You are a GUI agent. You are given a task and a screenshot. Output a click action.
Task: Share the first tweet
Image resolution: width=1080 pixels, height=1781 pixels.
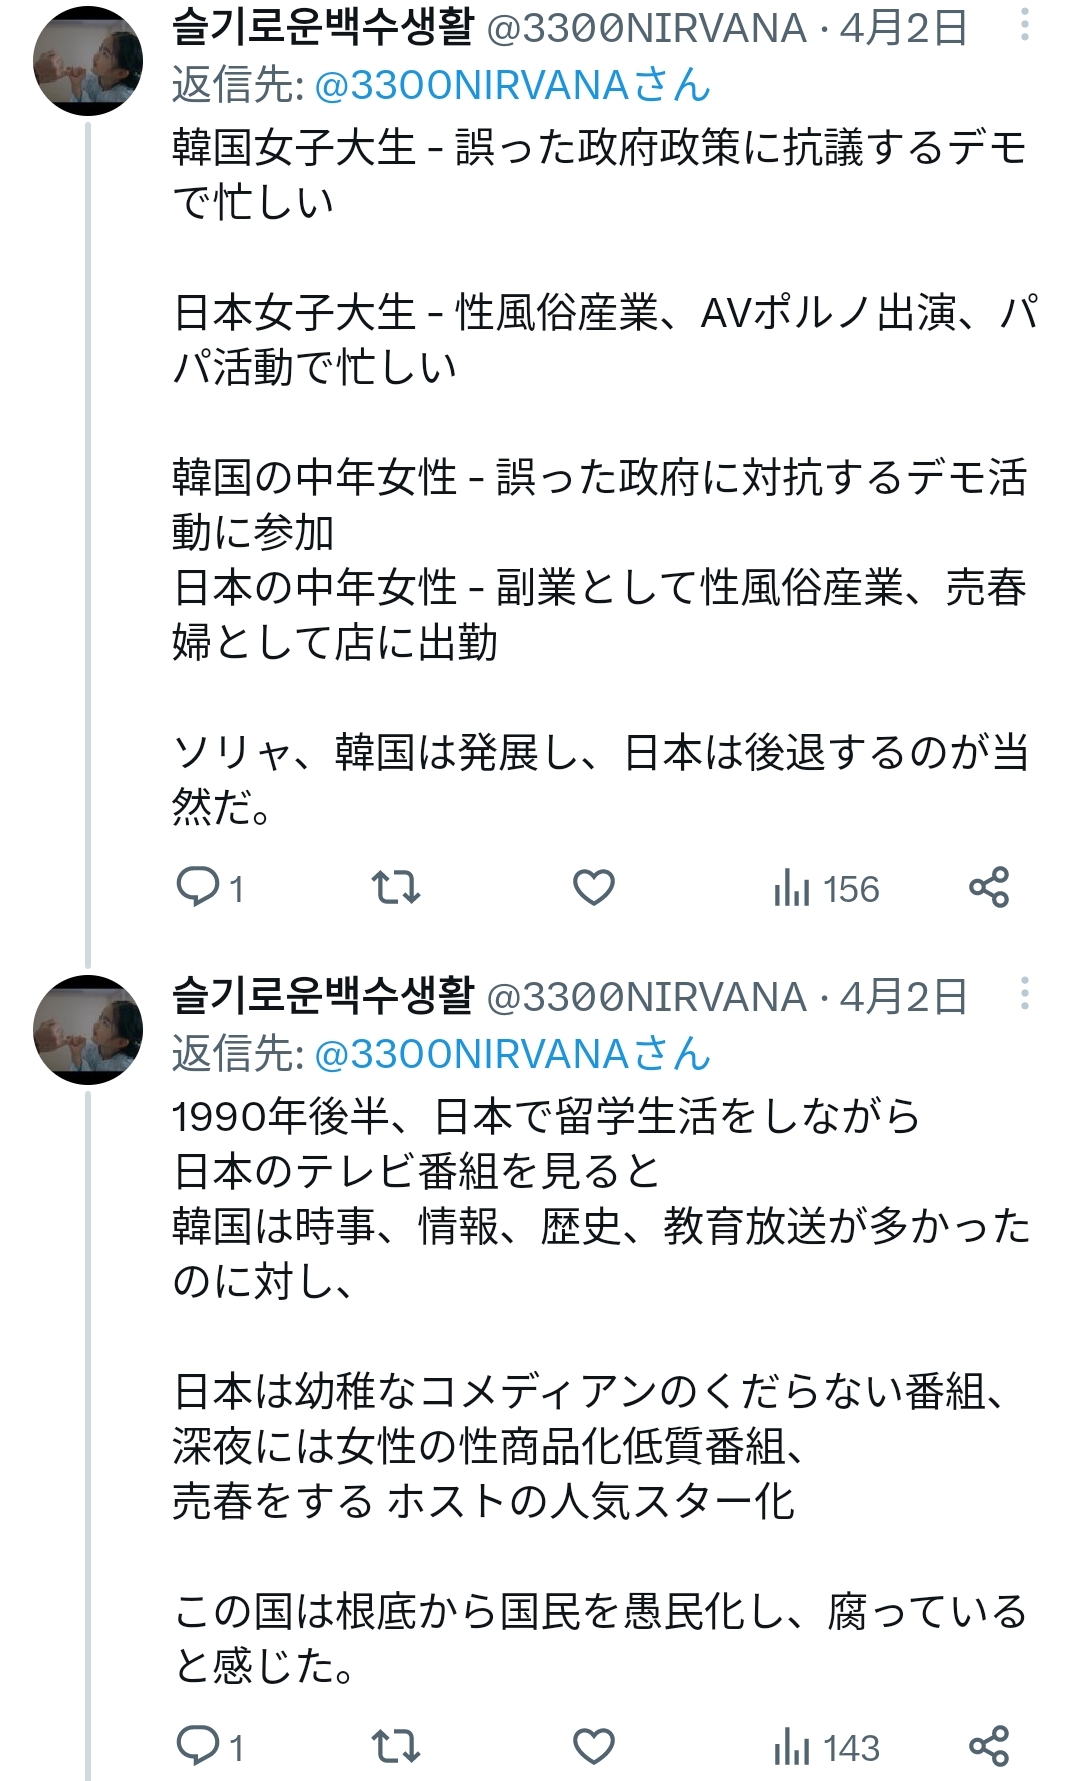988,887
